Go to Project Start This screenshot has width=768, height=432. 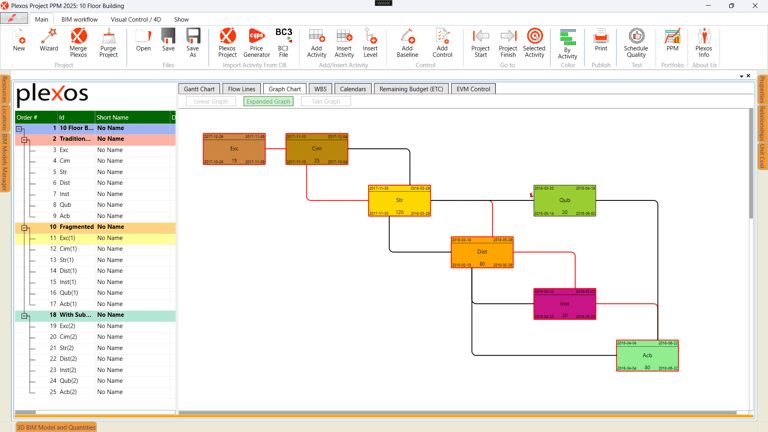480,43
